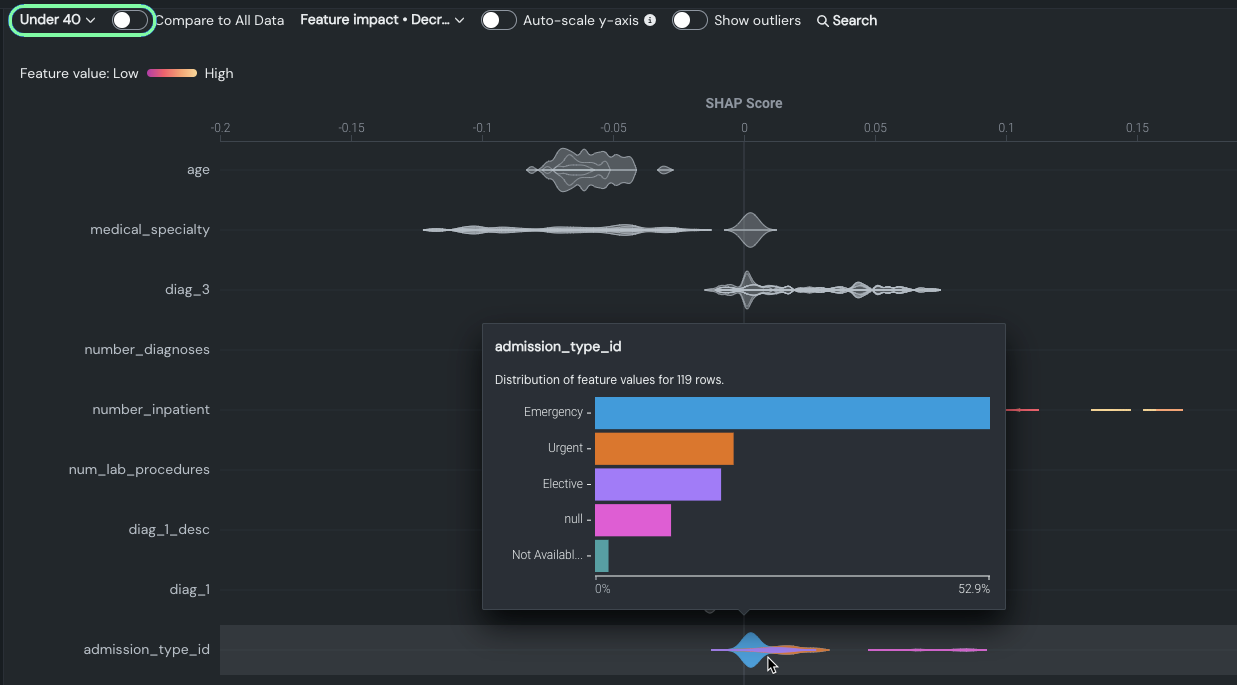The height and width of the screenshot is (685, 1237).
Task: Click the age violin plot
Action: coord(583,170)
